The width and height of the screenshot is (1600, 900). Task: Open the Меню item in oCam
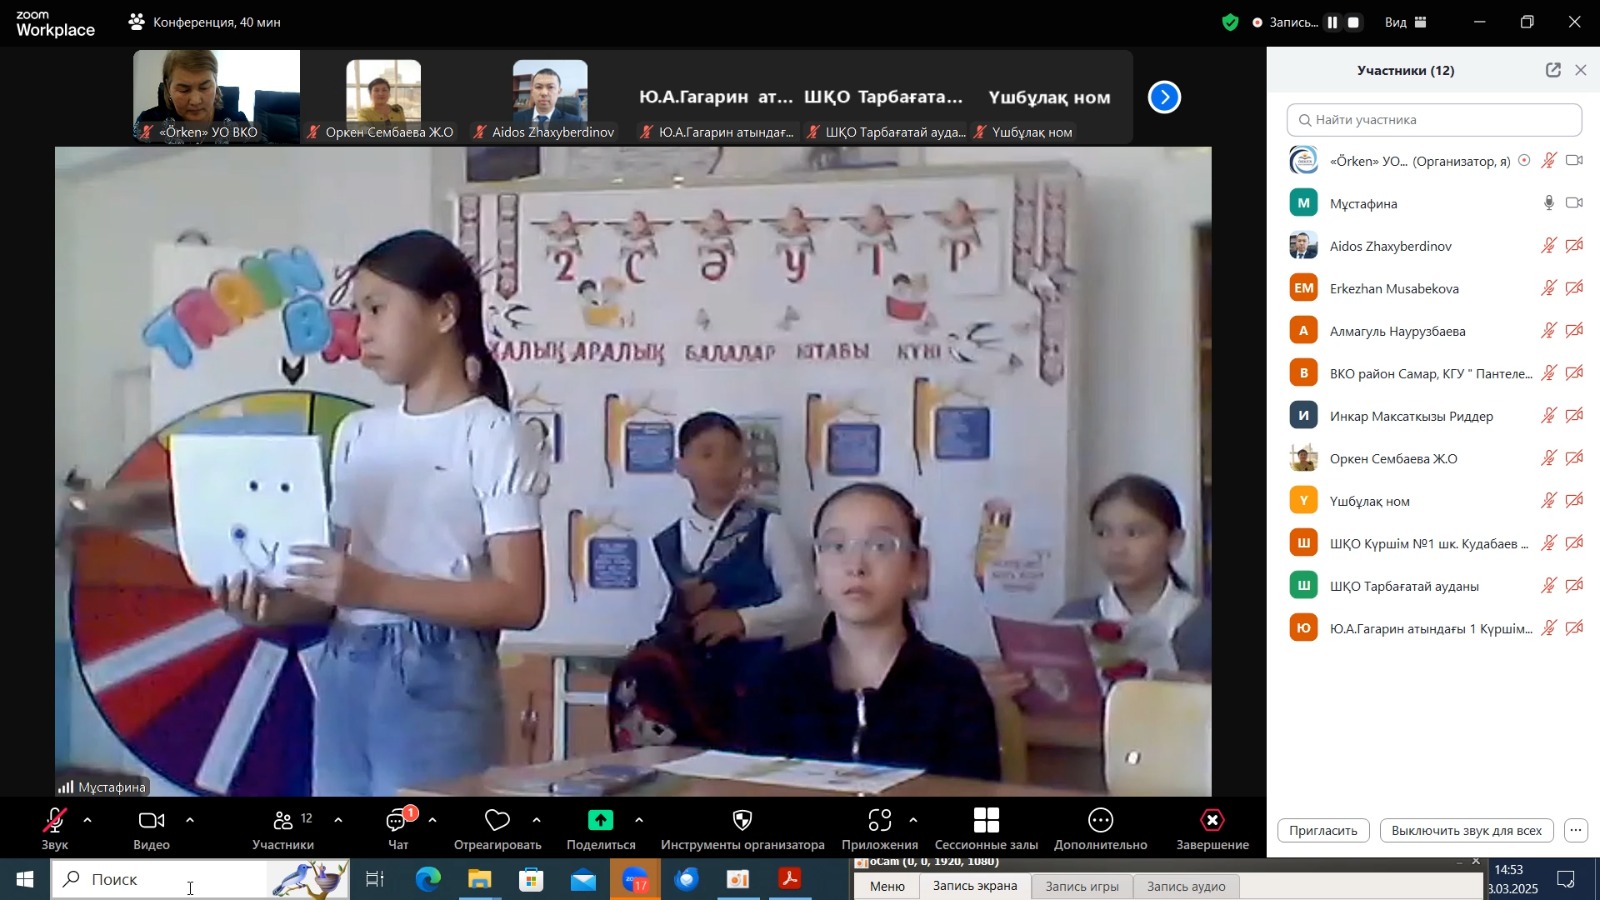click(887, 886)
